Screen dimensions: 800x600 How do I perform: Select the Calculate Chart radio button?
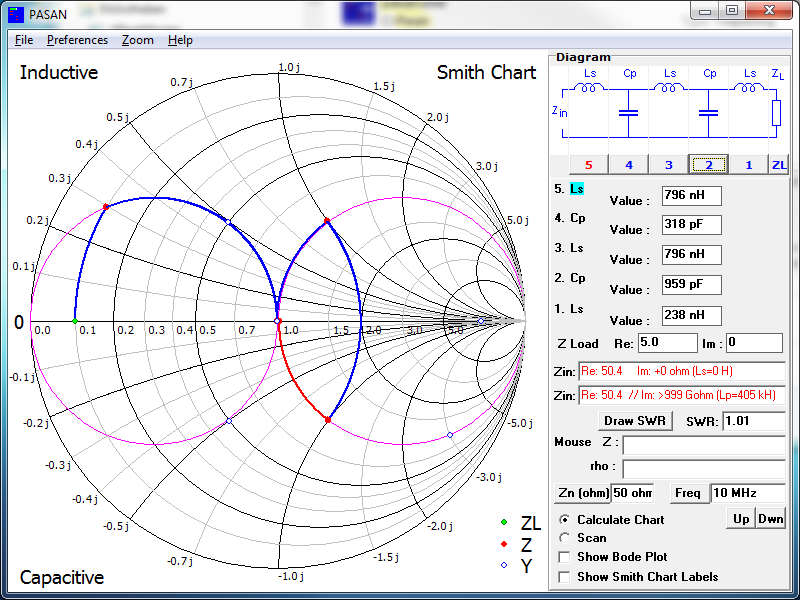pyautogui.click(x=564, y=519)
